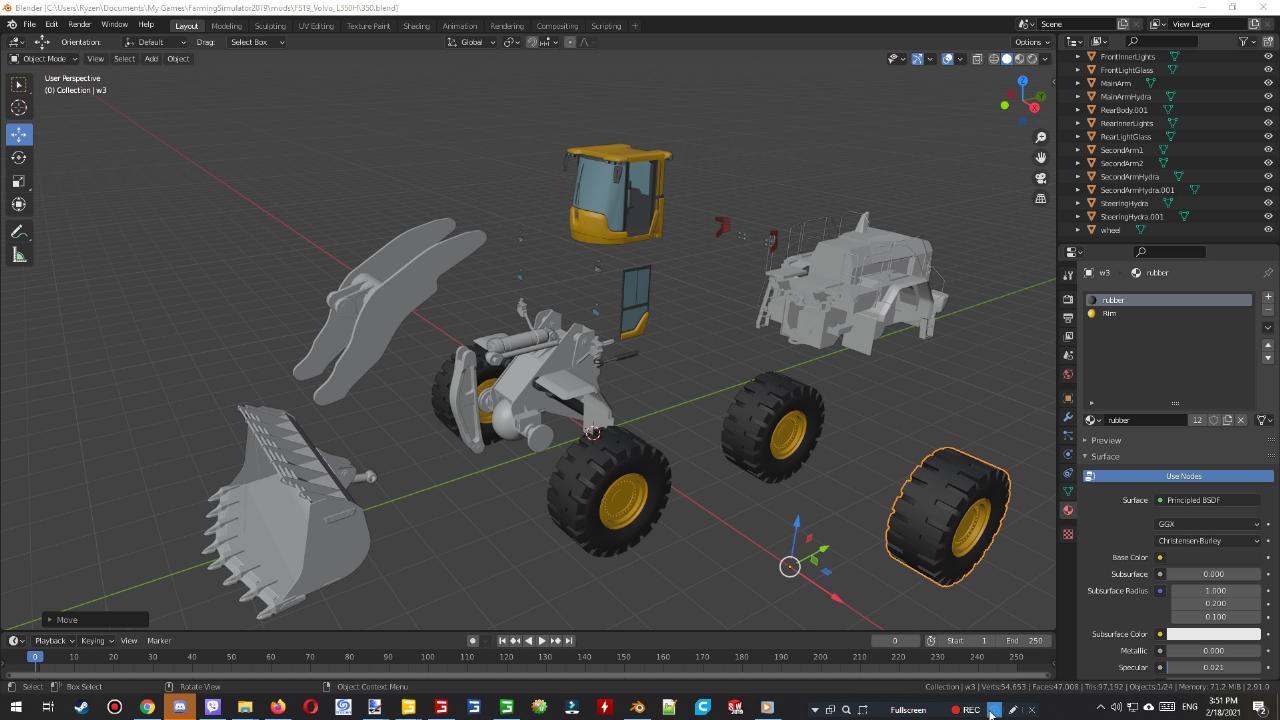The image size is (1280, 720).
Task: Switch to the Shading workspace tab
Action: tap(416, 26)
